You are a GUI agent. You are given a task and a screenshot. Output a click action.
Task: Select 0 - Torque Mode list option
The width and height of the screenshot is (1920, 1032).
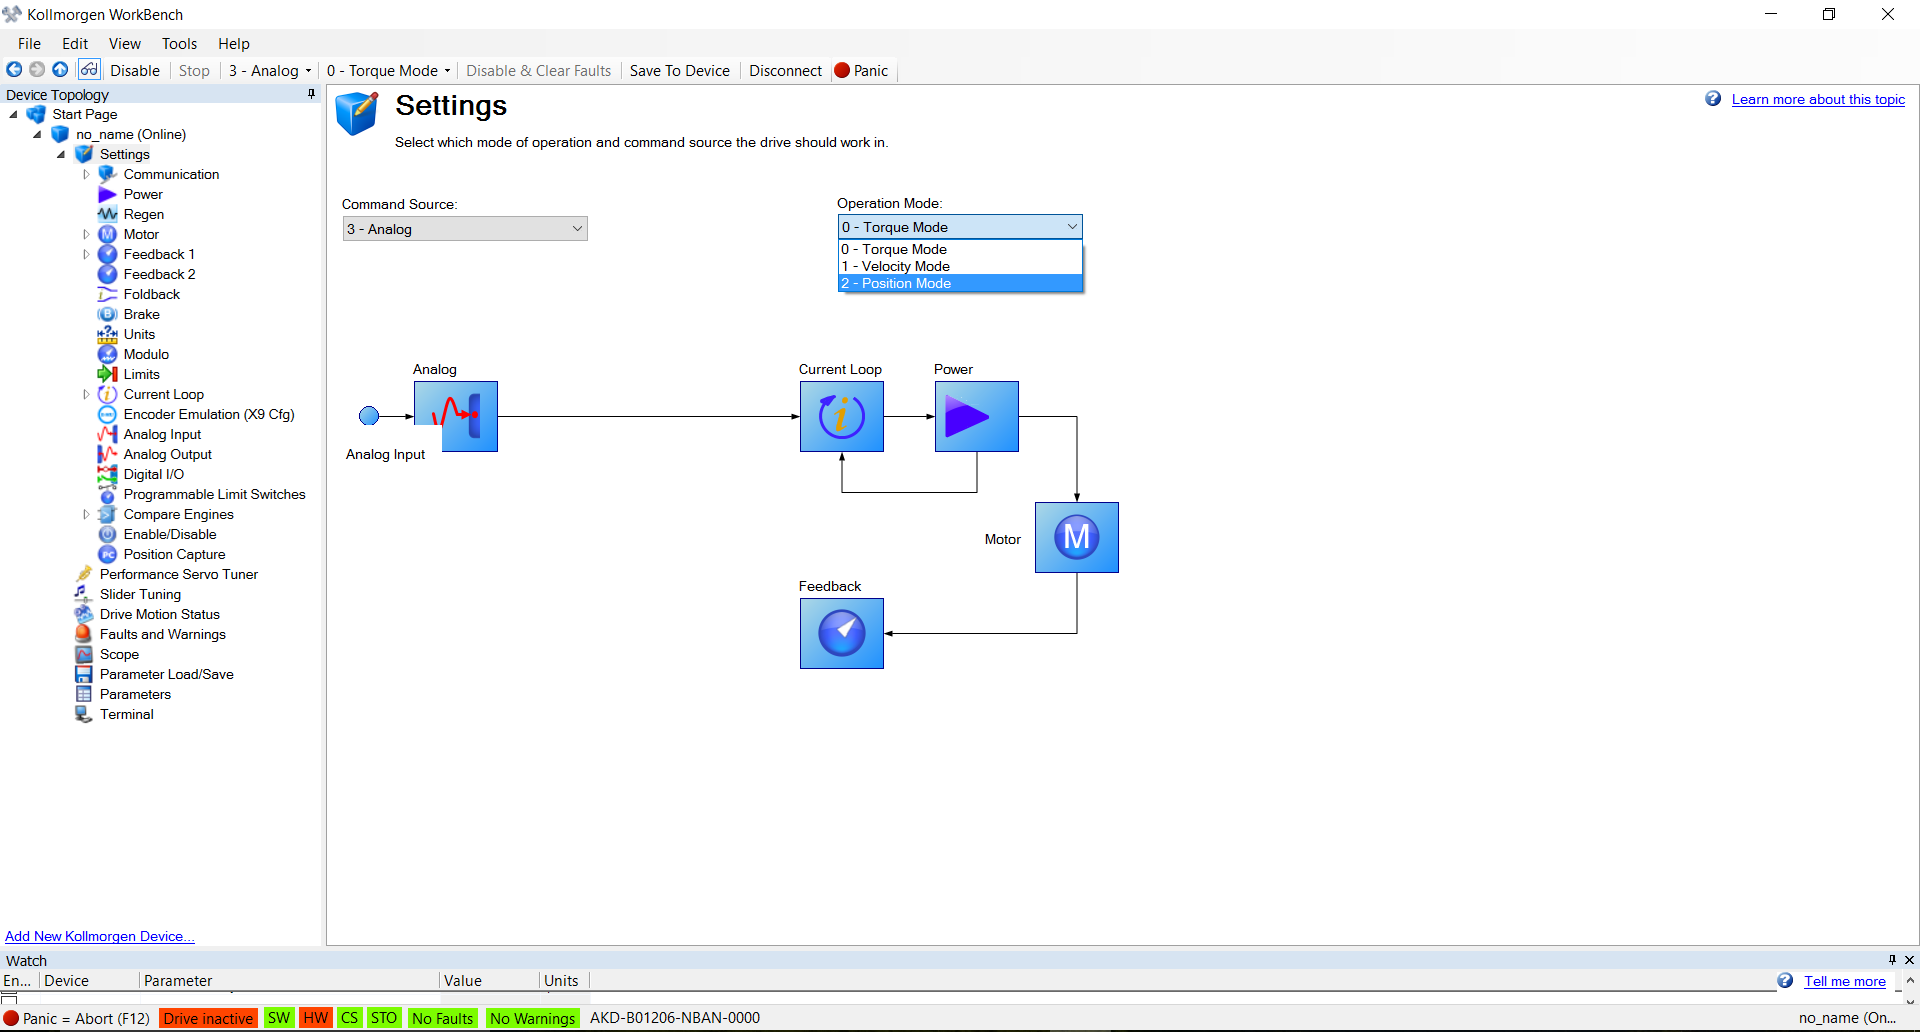pos(960,249)
